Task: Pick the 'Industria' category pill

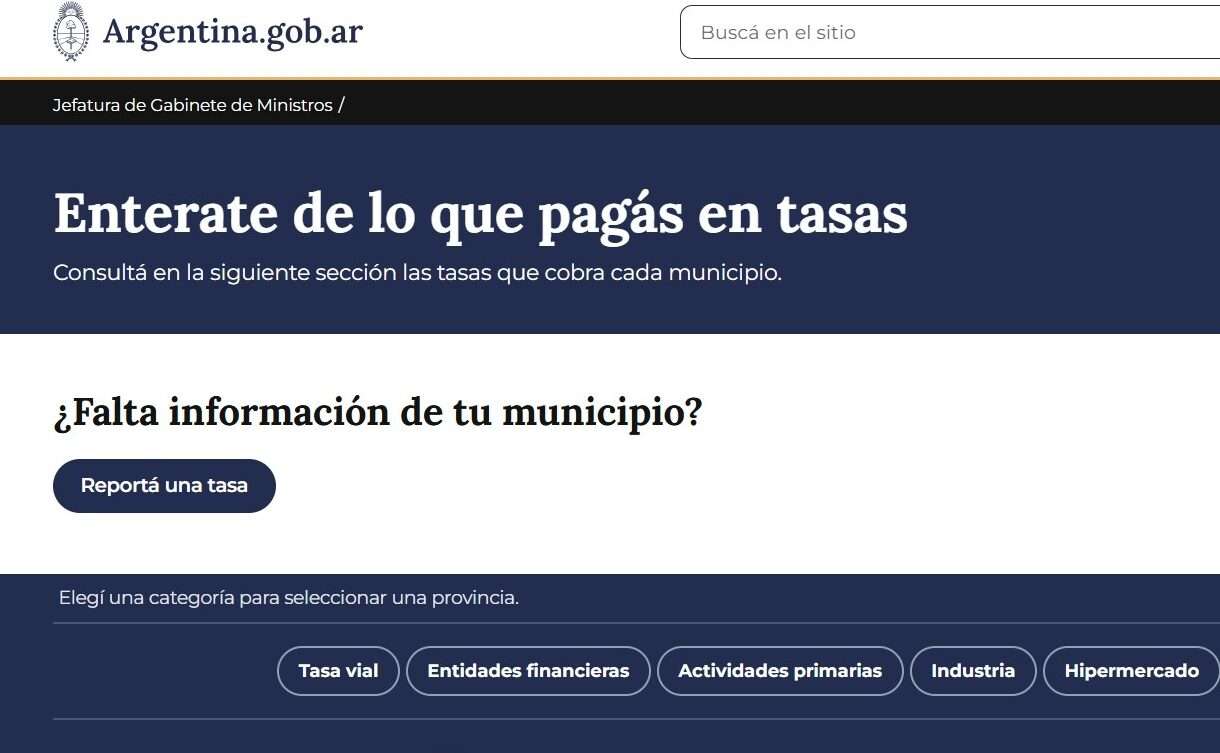Action: (972, 671)
